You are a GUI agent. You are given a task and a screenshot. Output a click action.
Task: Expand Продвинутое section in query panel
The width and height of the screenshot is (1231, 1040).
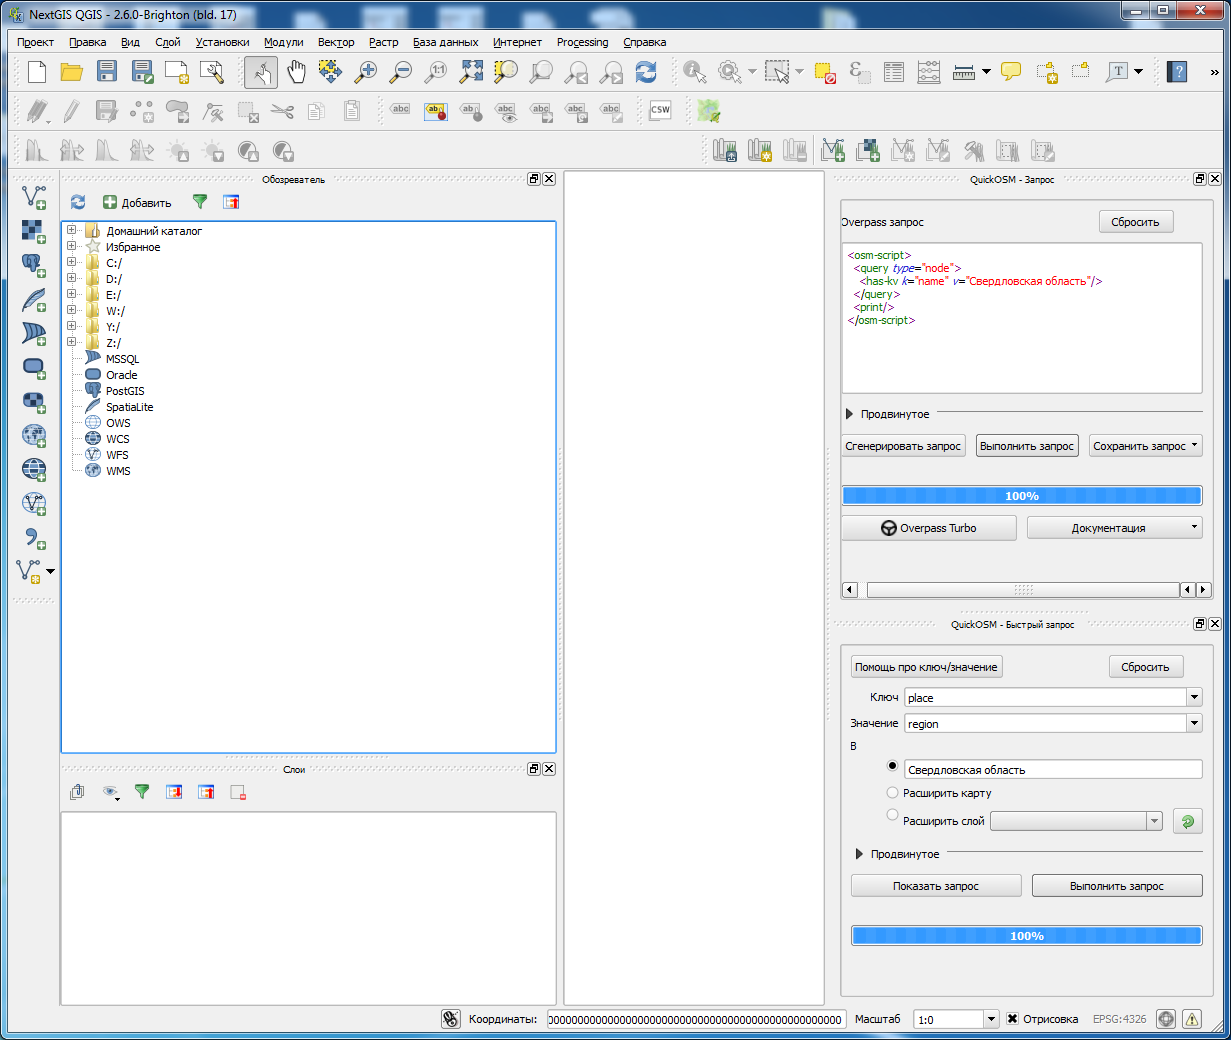849,414
